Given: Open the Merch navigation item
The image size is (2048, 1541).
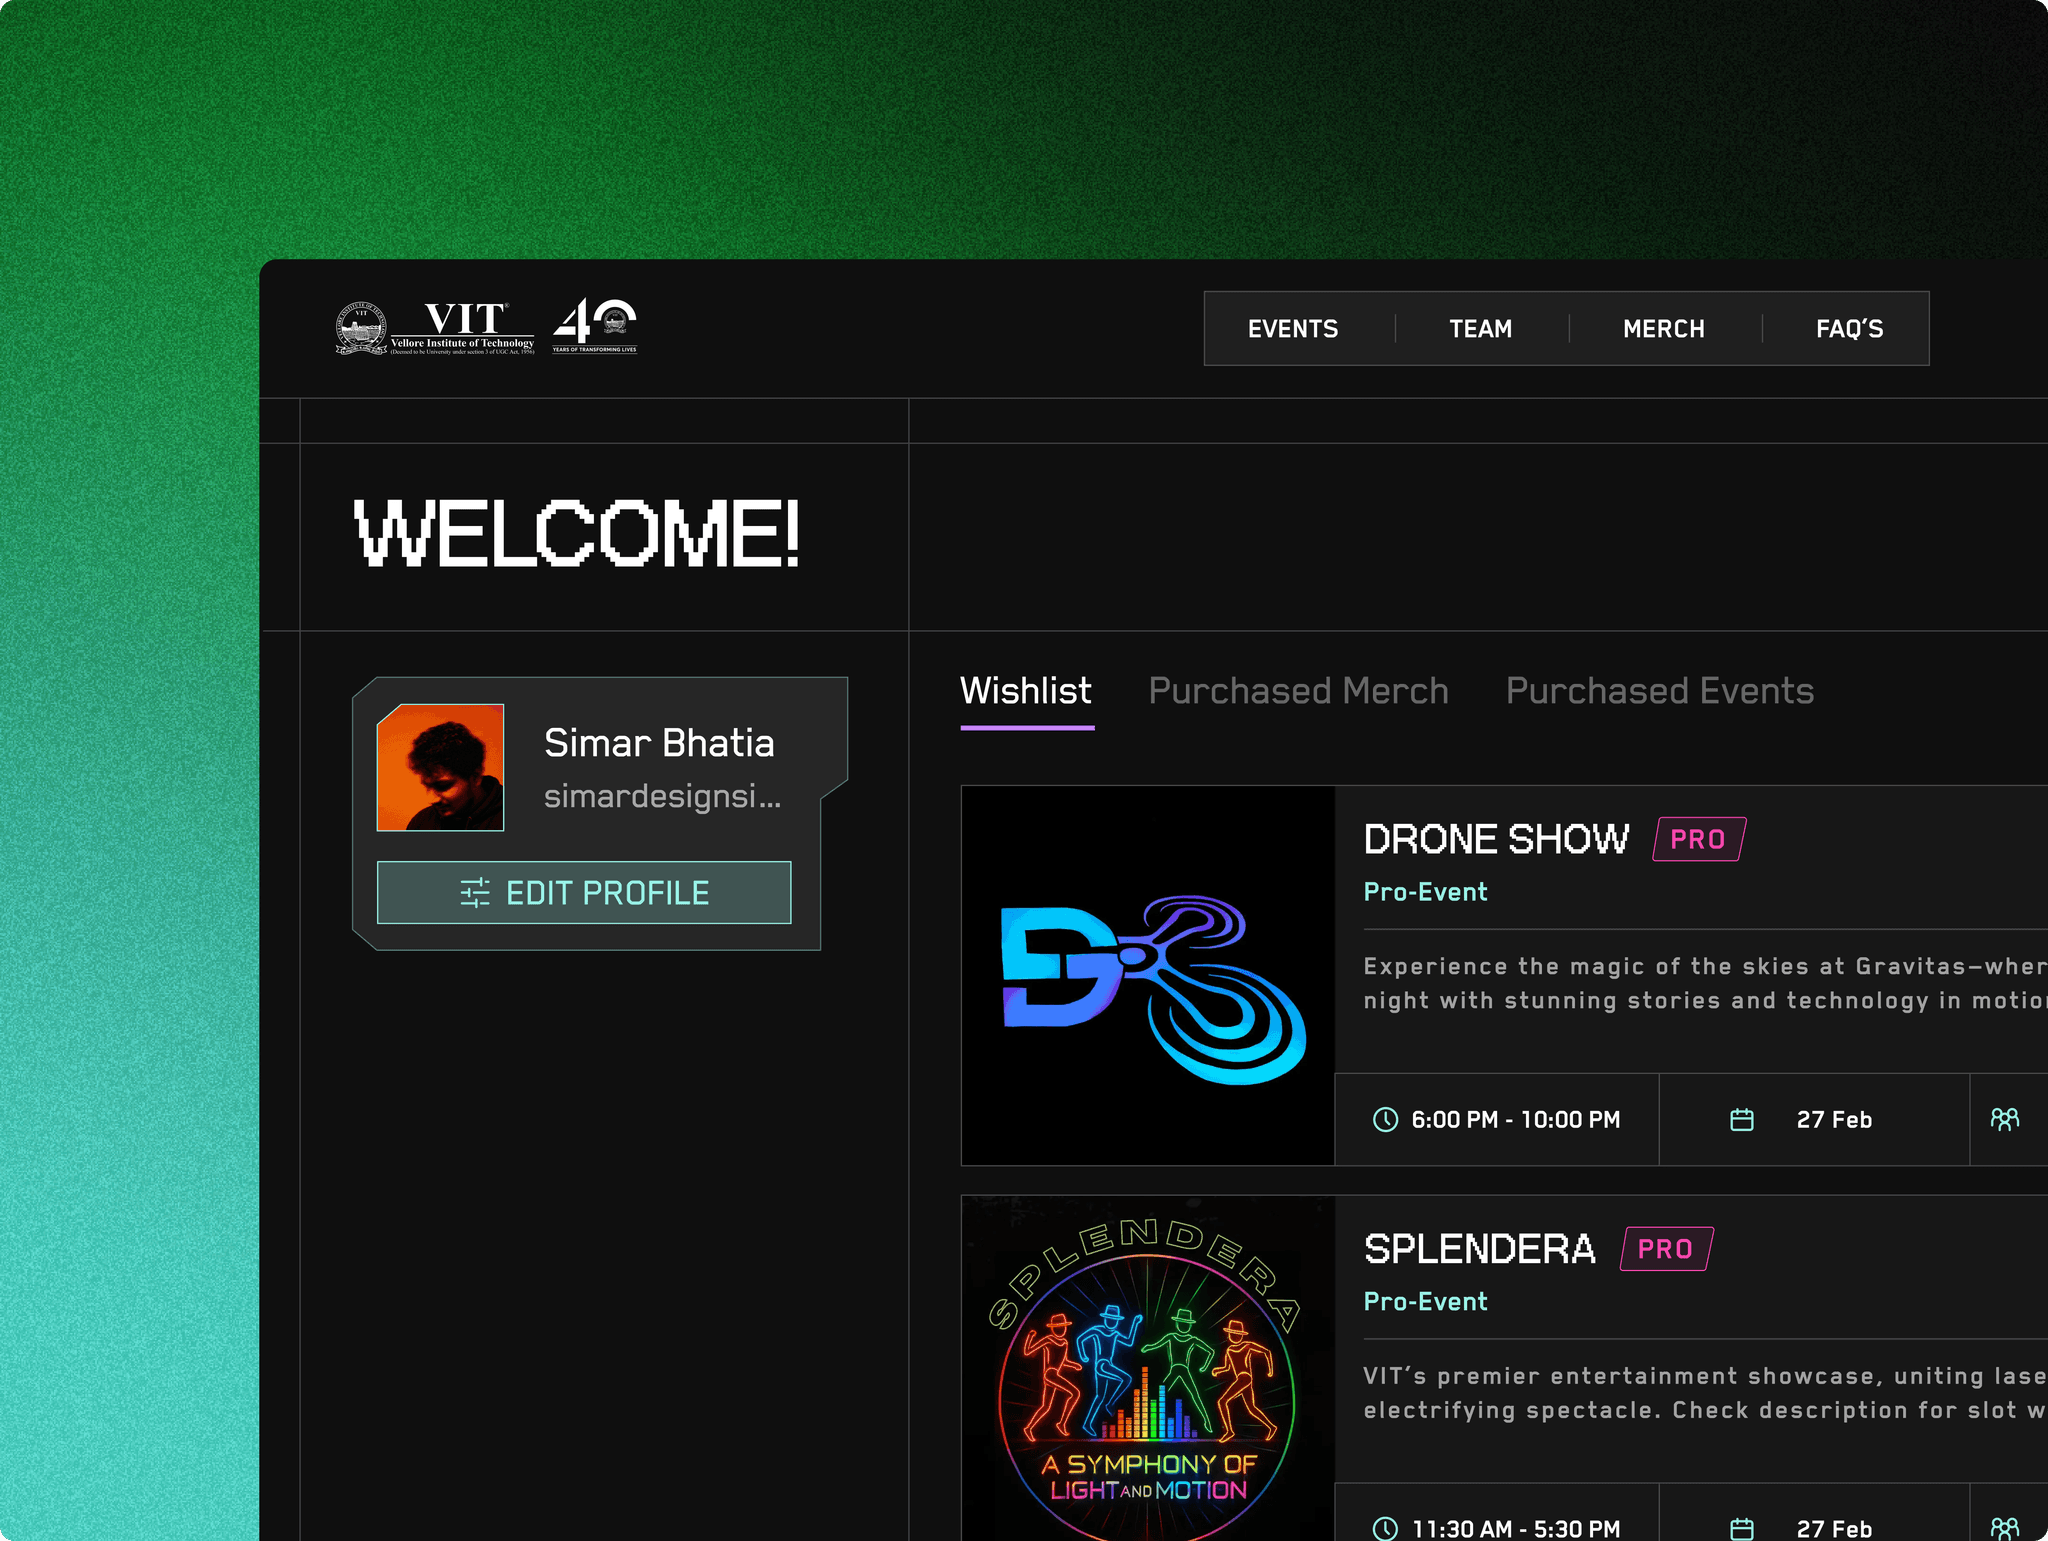Looking at the screenshot, I should point(1663,329).
